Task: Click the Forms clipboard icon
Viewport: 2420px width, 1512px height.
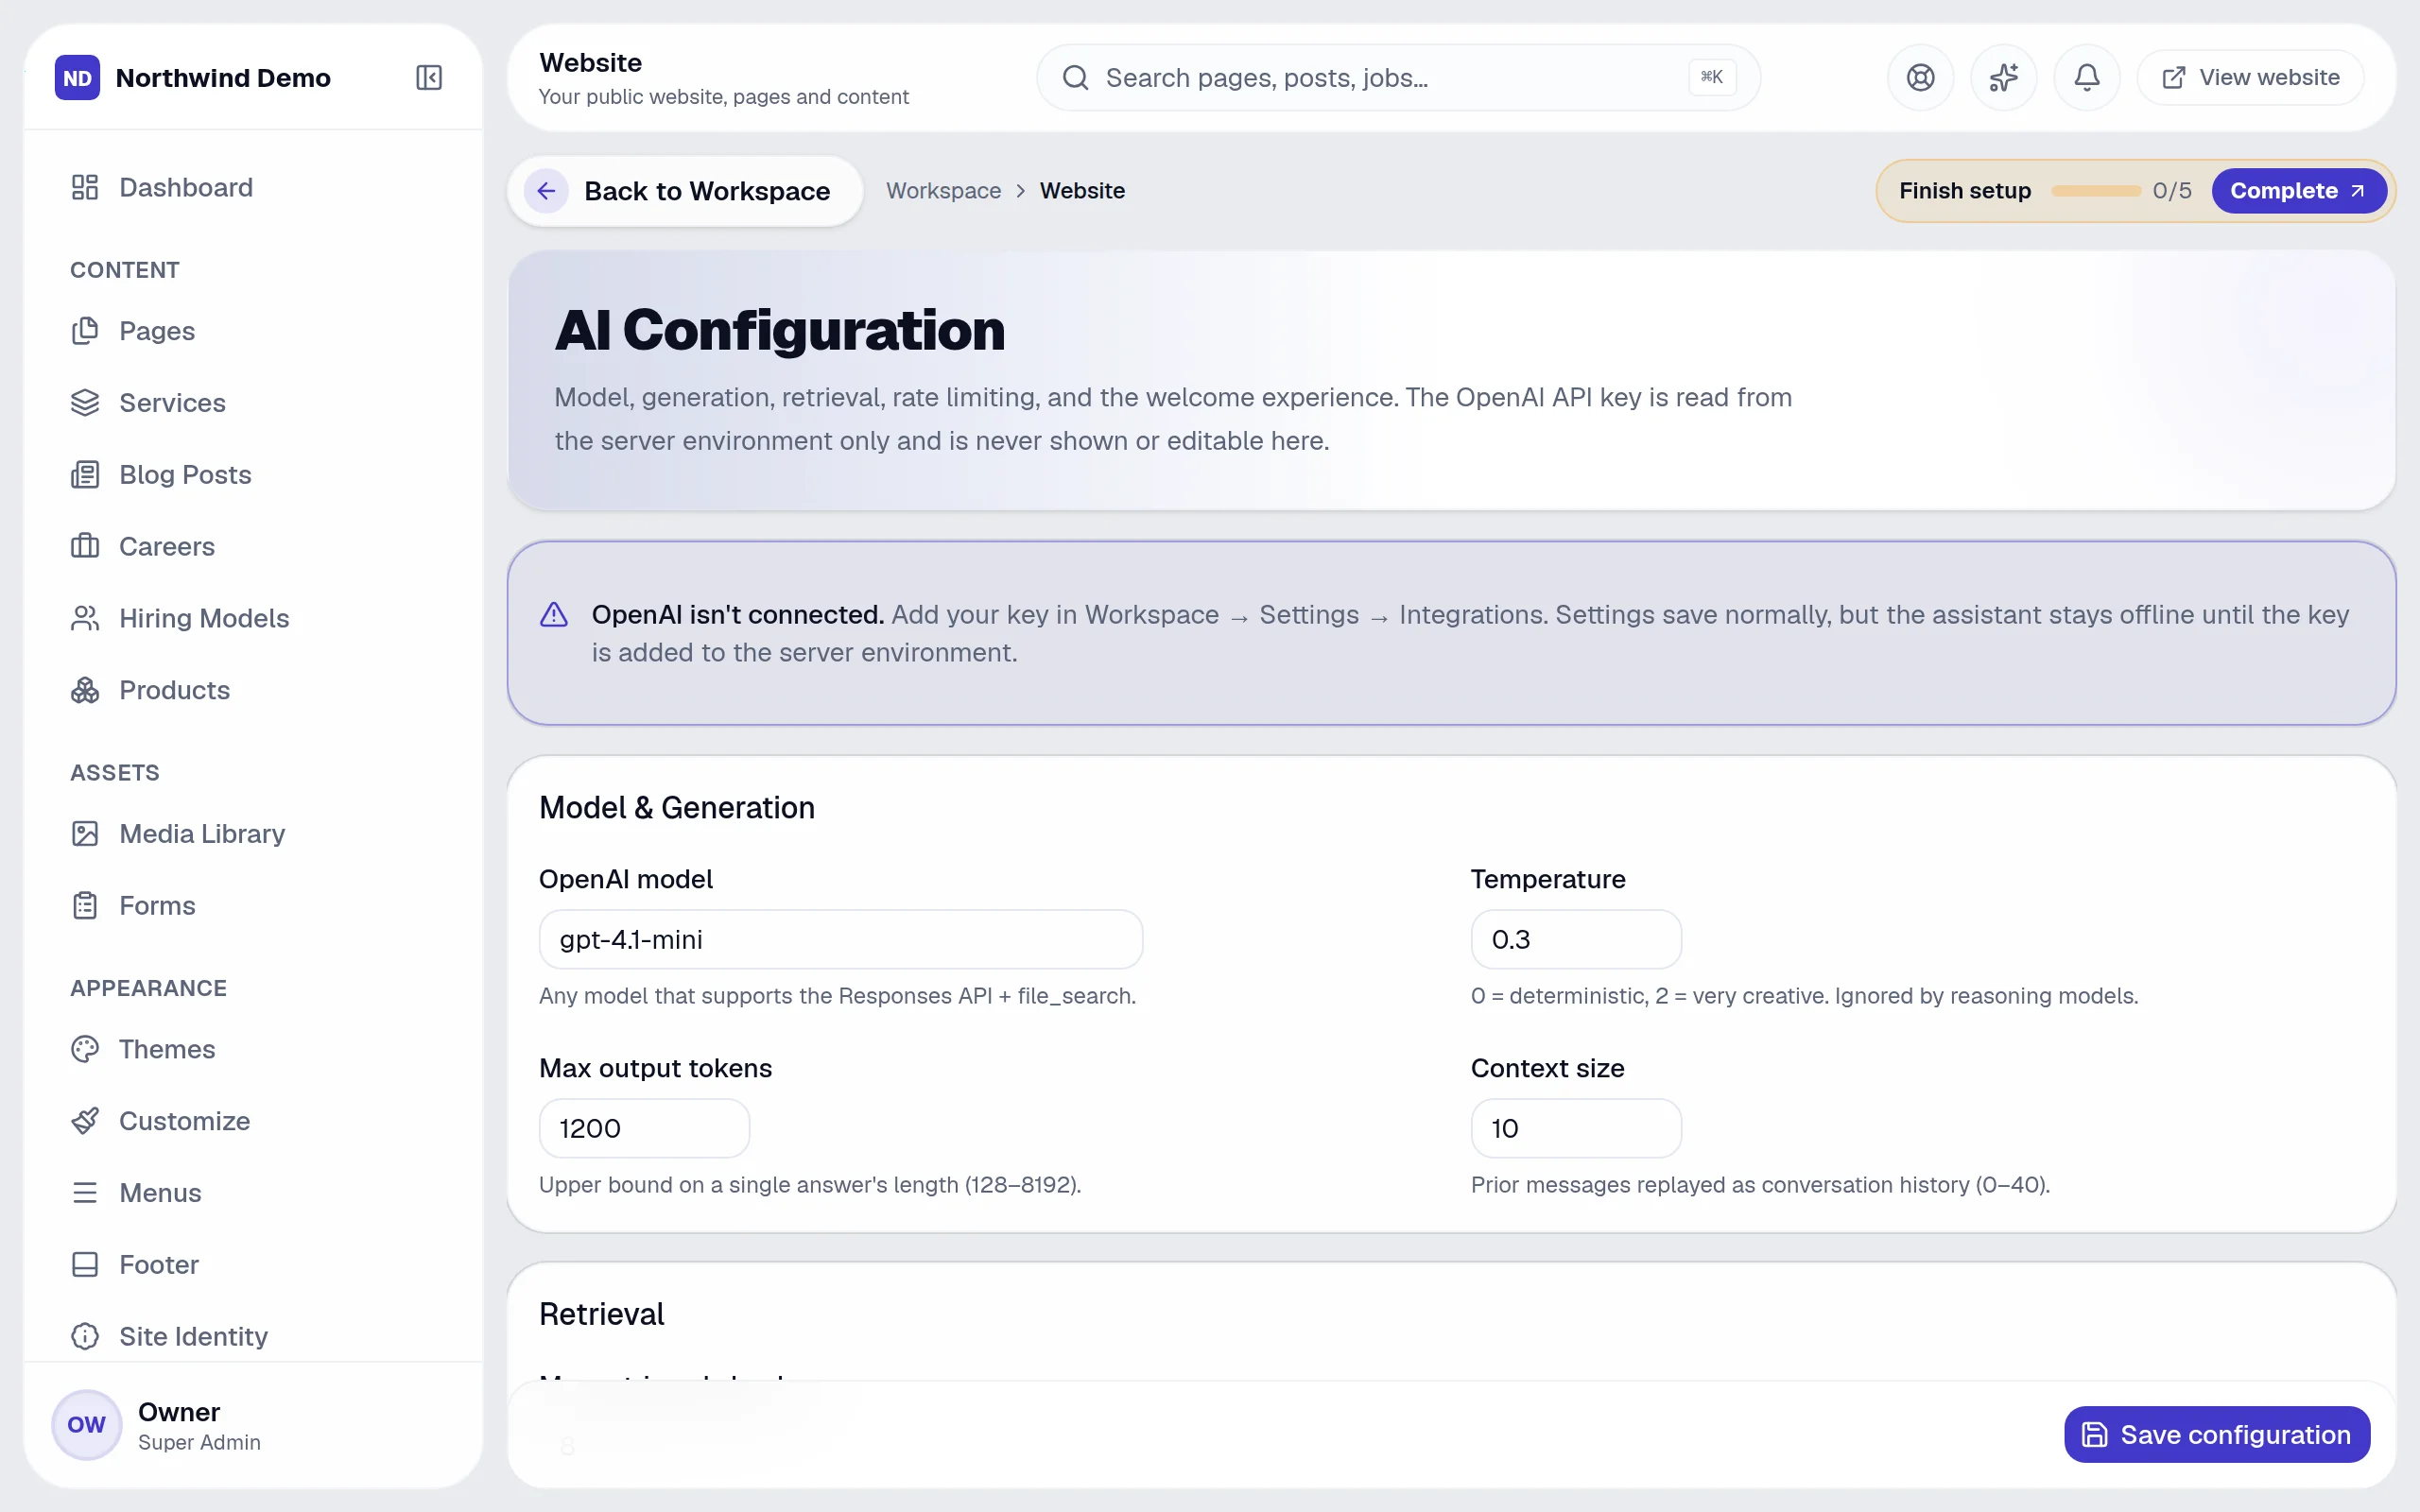Action: pos(85,906)
